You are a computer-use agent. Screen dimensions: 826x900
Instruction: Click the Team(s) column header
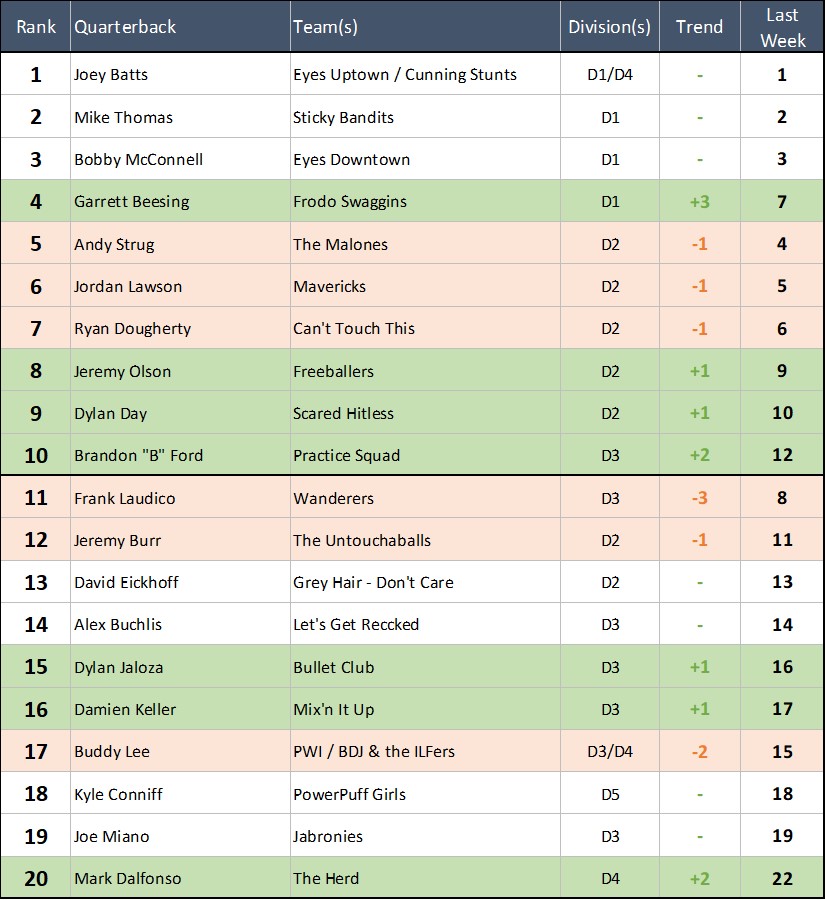click(x=325, y=27)
